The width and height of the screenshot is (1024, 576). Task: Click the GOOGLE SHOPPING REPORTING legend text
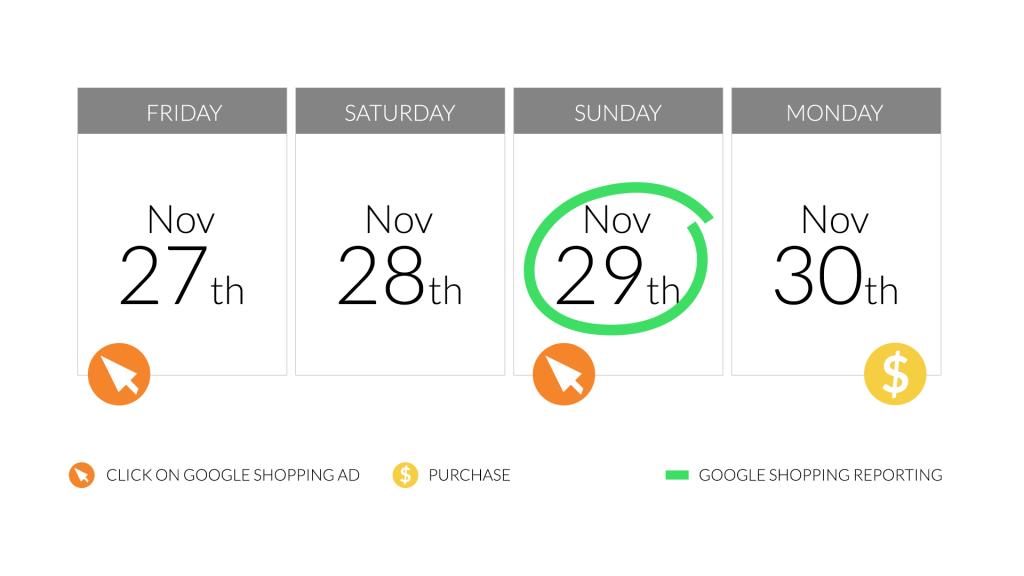click(x=820, y=475)
